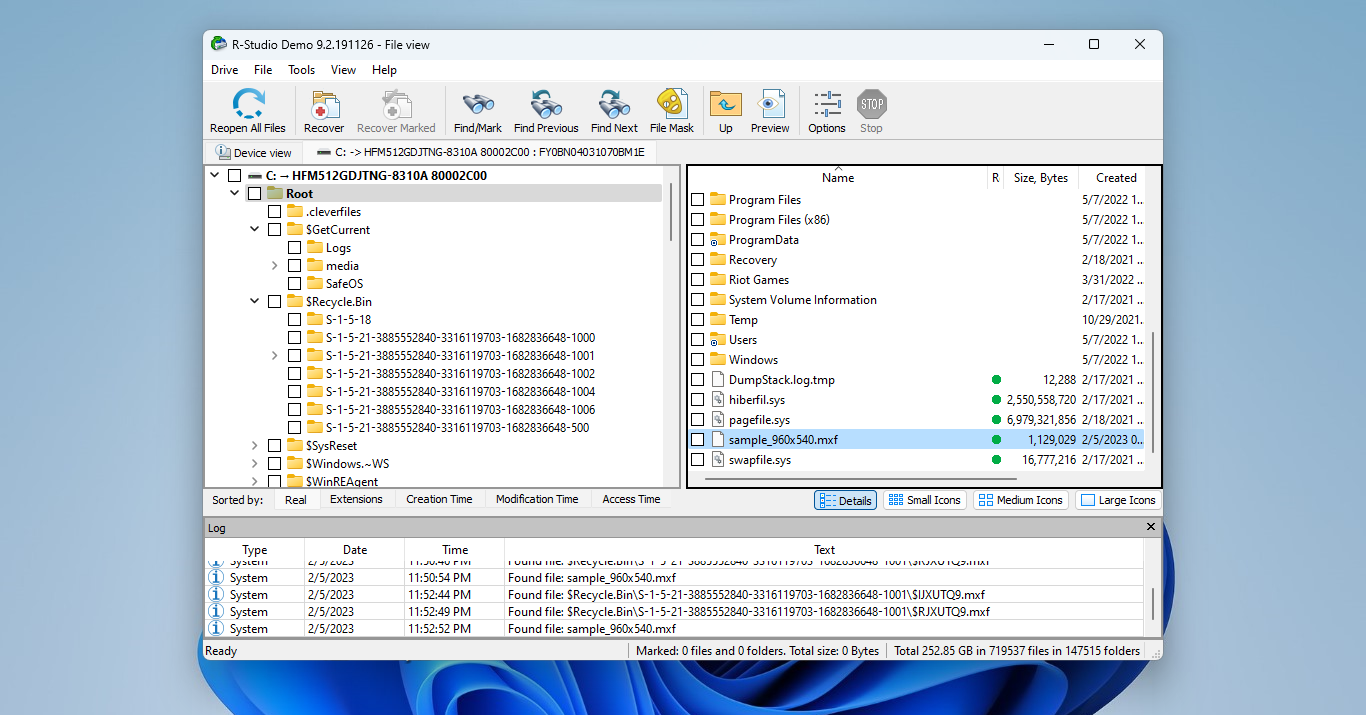Expand the $Windows.~WS folder node
Screen dimensions: 1366x715
pyautogui.click(x=254, y=464)
